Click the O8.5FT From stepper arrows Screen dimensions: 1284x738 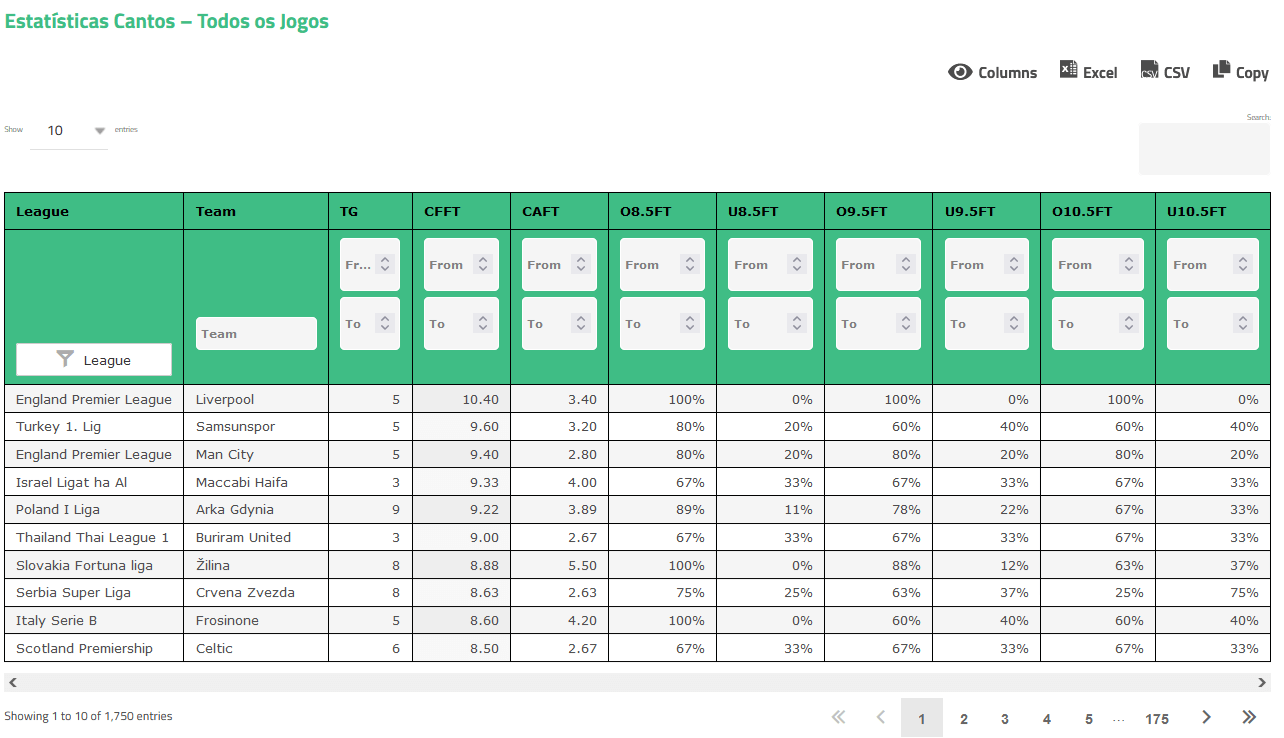689,264
